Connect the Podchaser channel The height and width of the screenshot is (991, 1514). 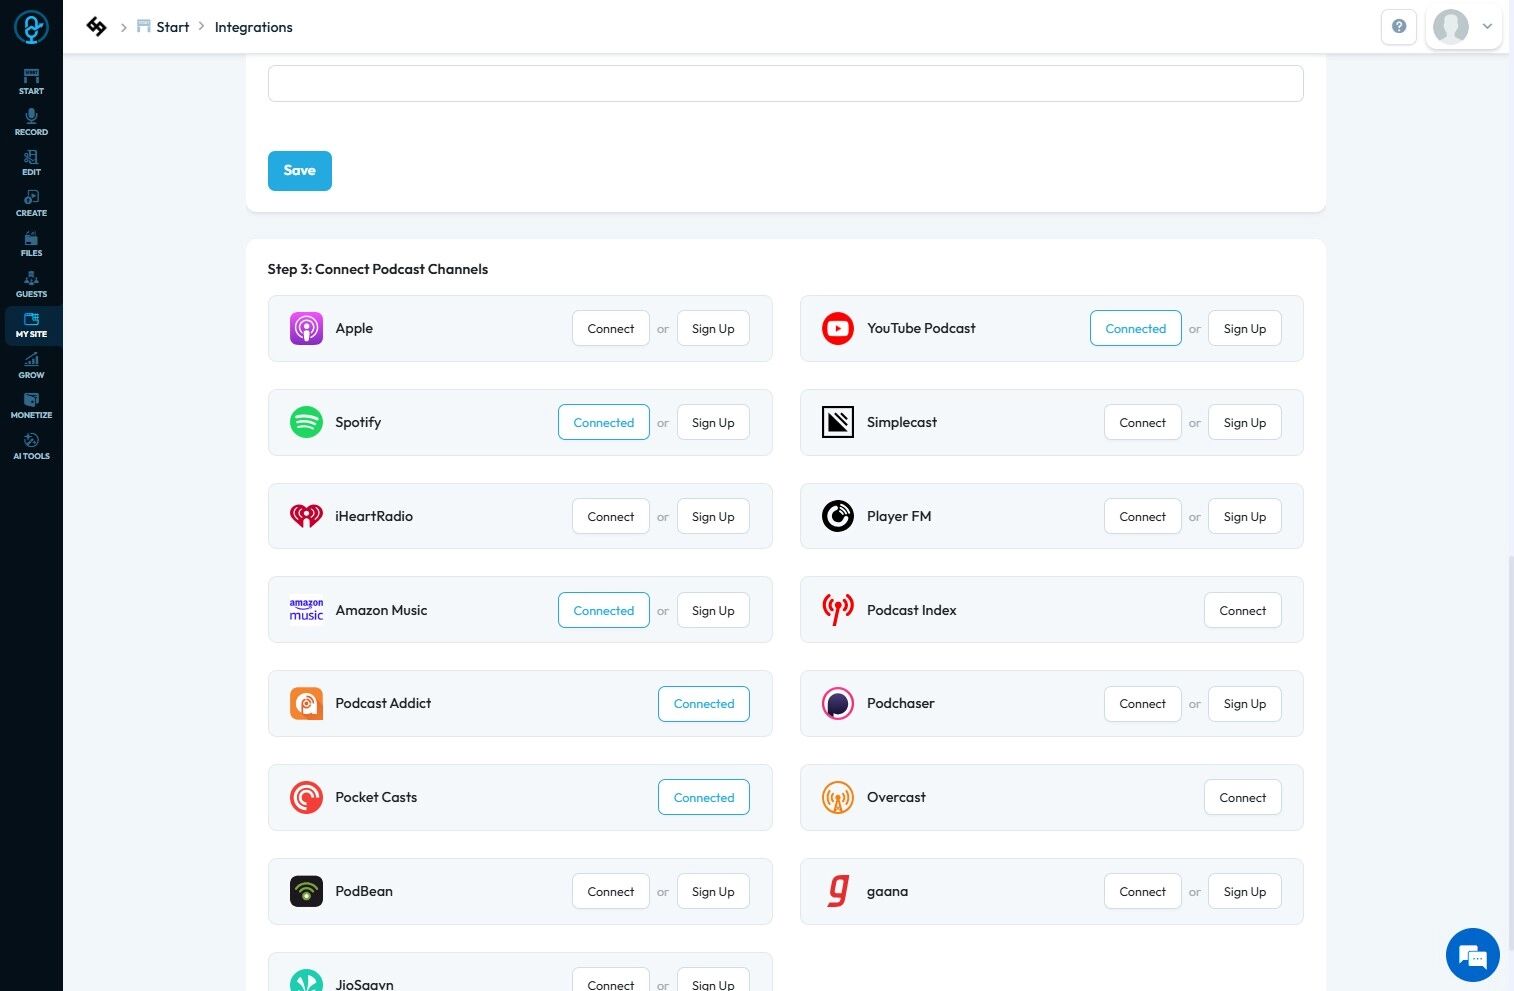pyautogui.click(x=1143, y=704)
